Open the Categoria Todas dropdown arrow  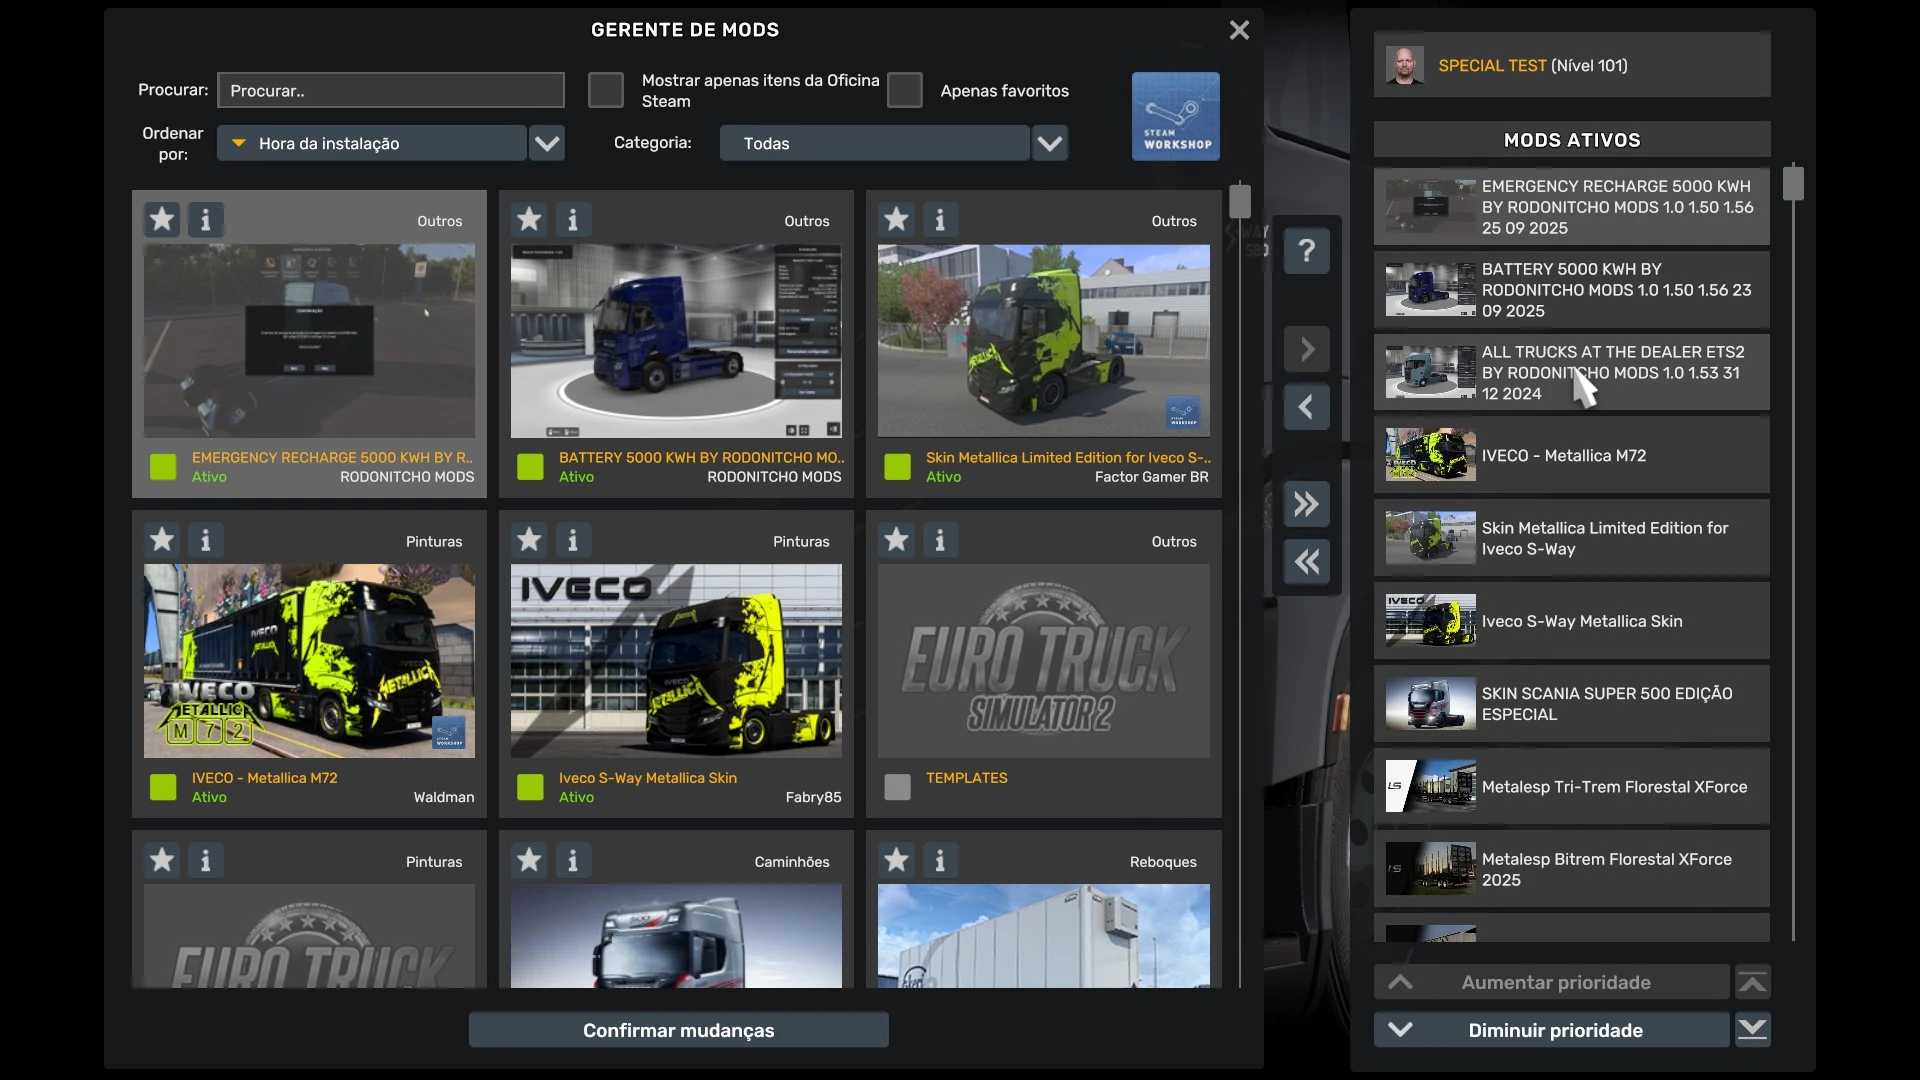[x=1049, y=143]
